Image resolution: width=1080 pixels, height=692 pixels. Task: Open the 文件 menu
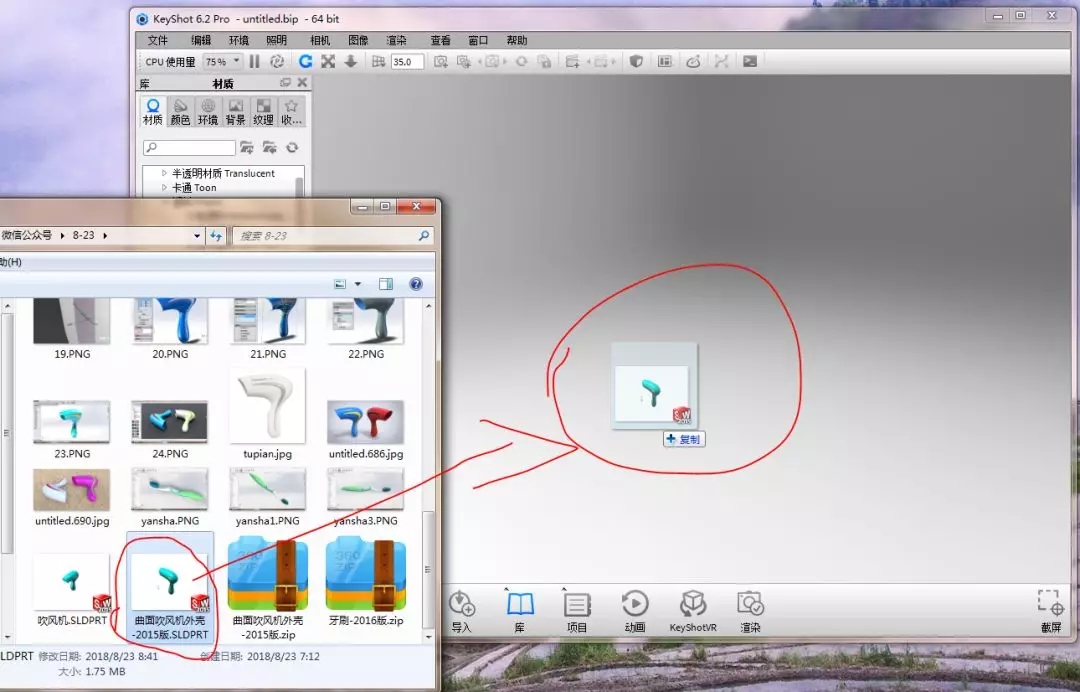tap(158, 41)
